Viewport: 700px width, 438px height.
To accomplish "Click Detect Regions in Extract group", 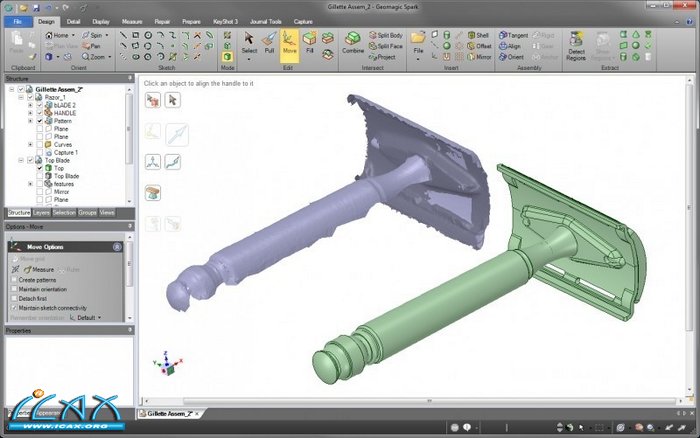I will pos(577,44).
